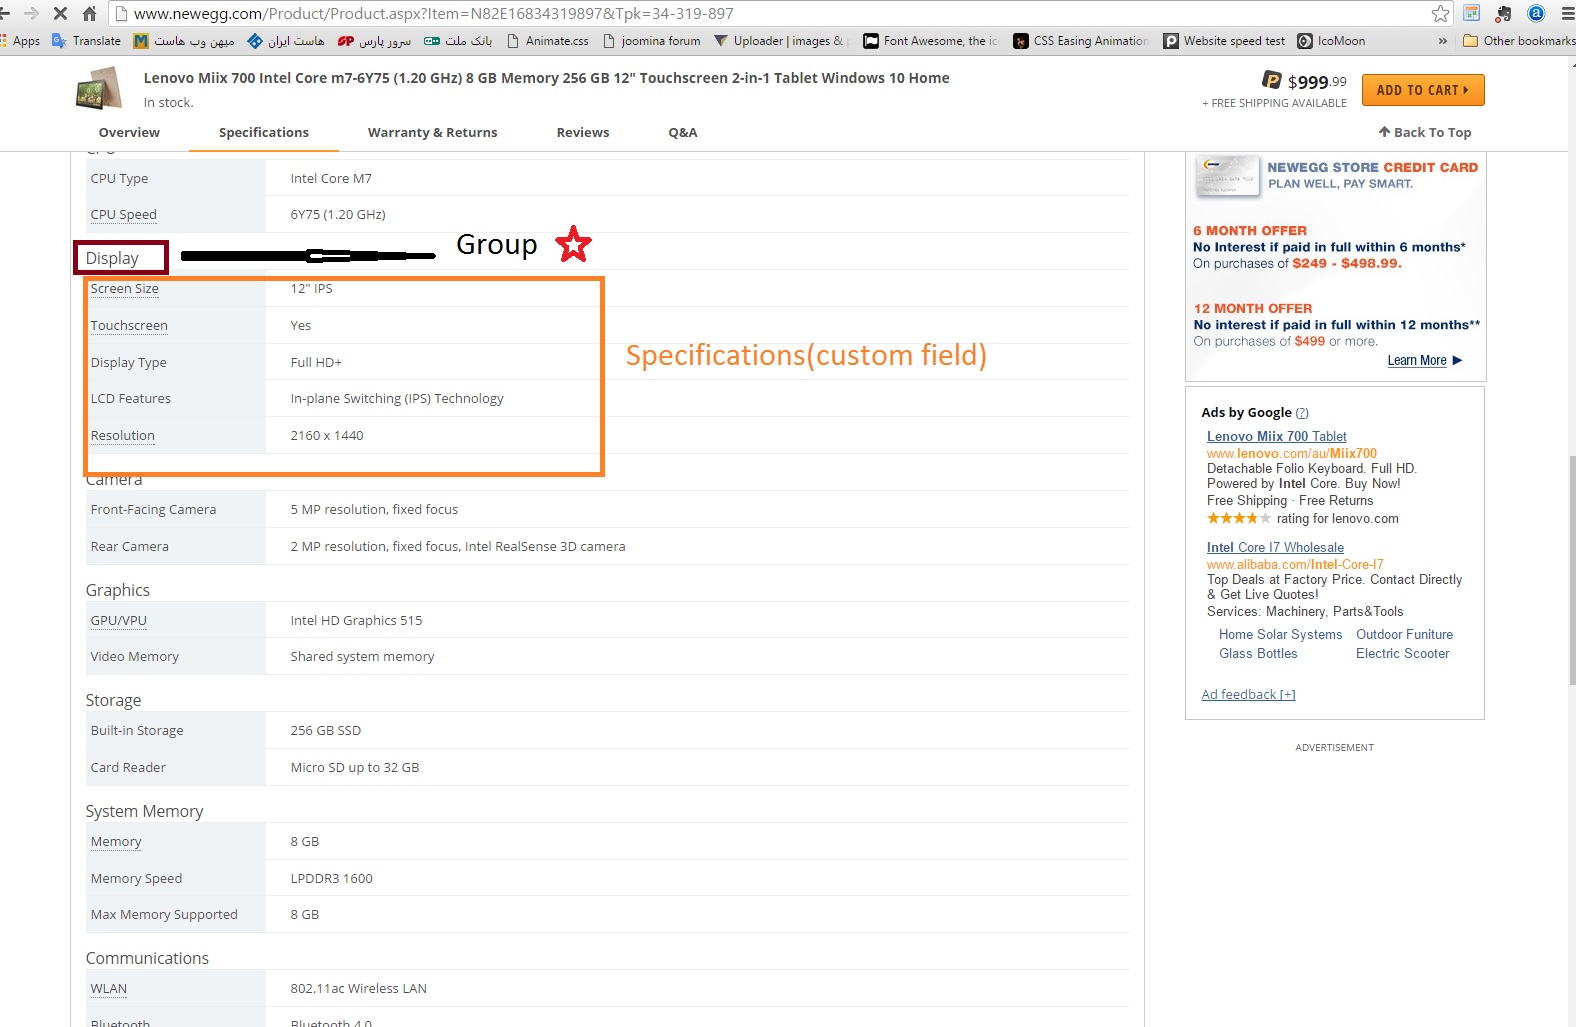Click the '2160 x 1440' resolution value

(x=327, y=436)
